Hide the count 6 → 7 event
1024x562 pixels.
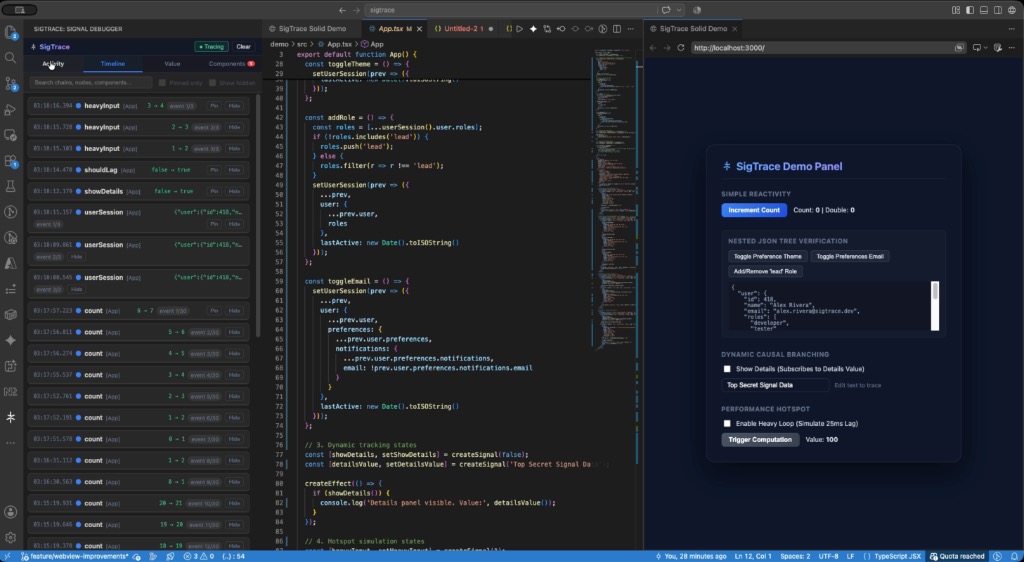click(234, 311)
